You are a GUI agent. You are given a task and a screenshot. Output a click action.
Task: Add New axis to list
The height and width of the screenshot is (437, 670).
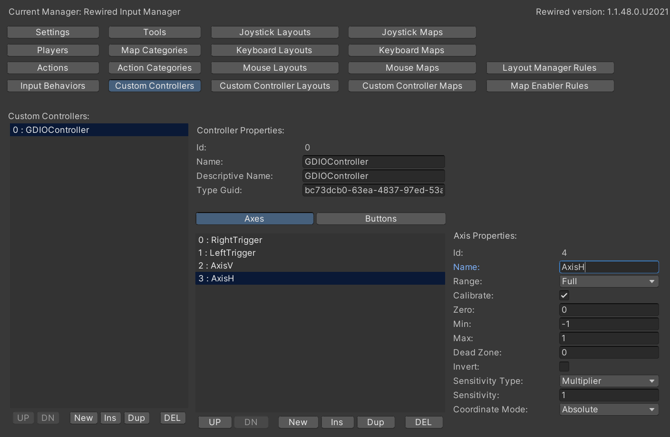[x=298, y=422]
